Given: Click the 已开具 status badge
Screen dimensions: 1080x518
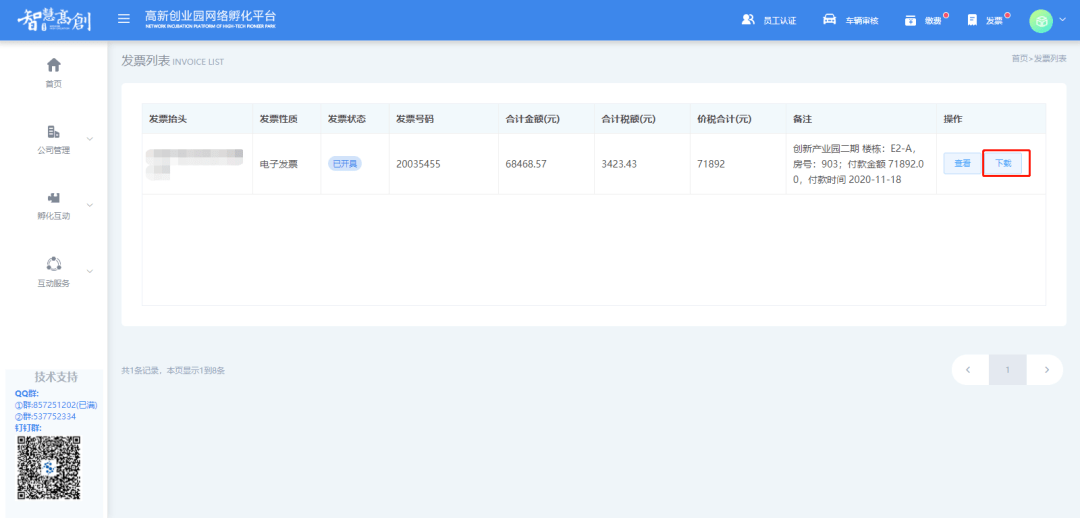Looking at the screenshot, I should pos(344,164).
